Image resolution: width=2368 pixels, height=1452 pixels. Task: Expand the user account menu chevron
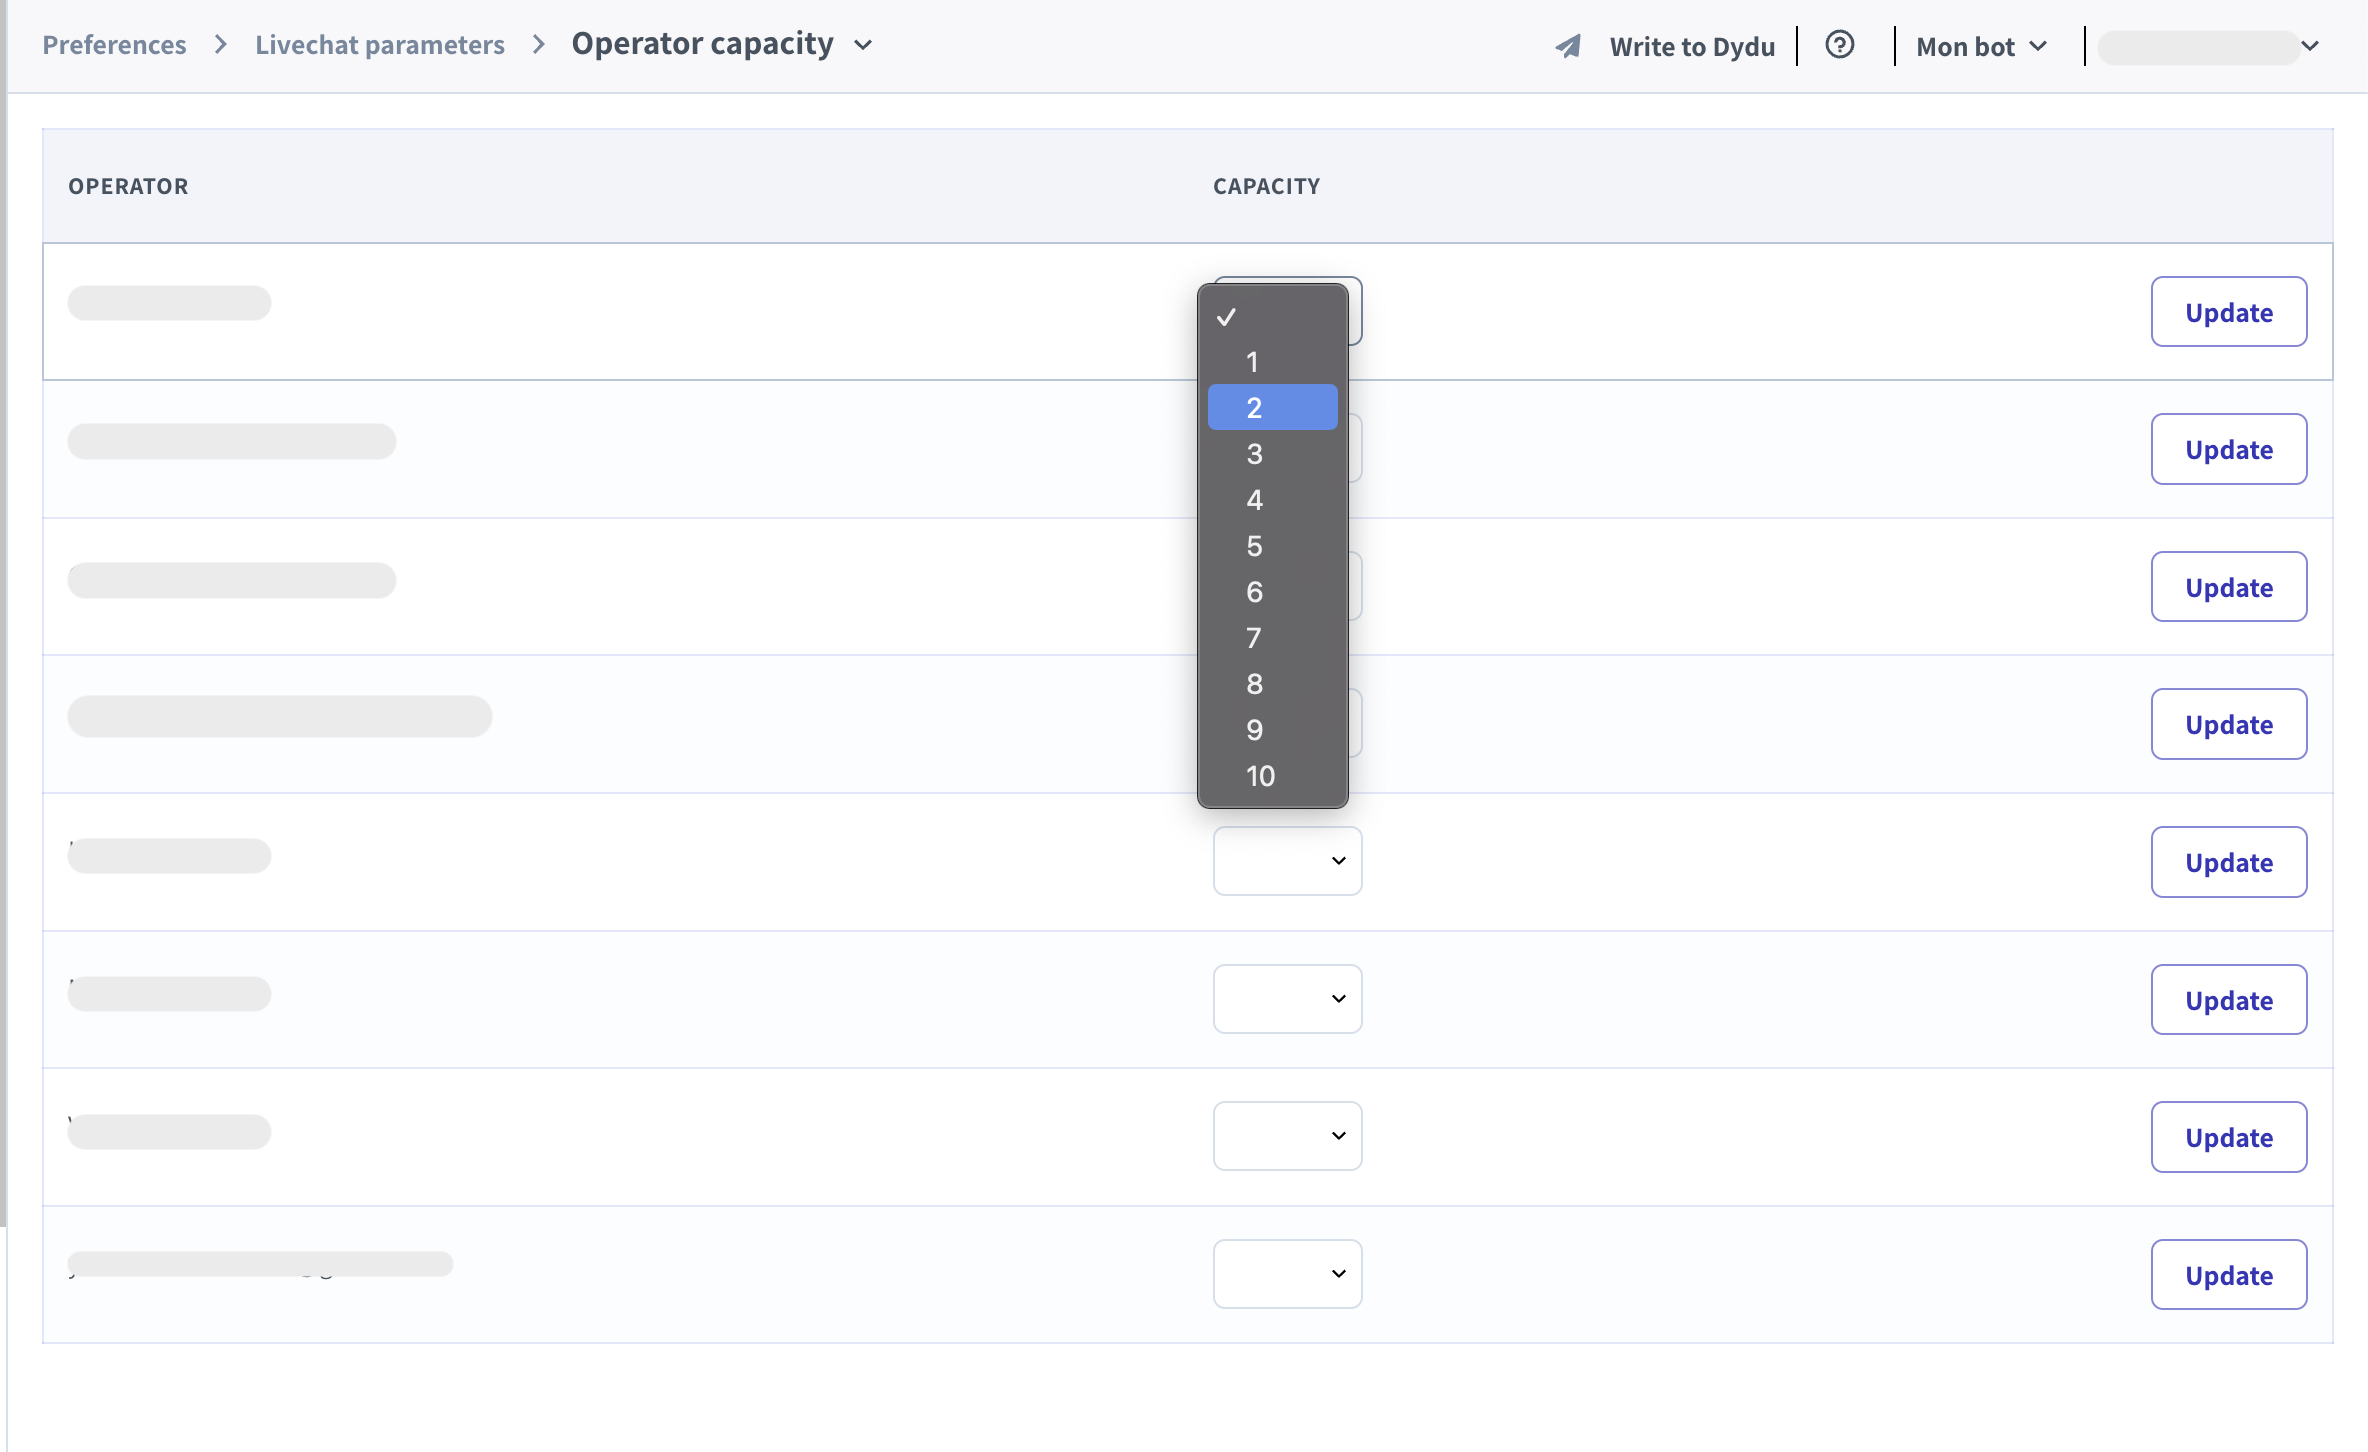(x=2309, y=46)
